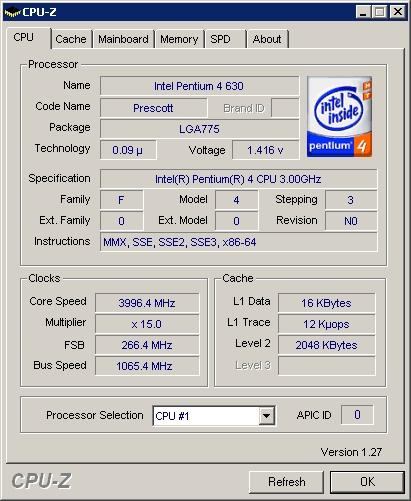Click the OK button
Image resolution: width=411 pixels, height=501 pixels.
tap(367, 482)
